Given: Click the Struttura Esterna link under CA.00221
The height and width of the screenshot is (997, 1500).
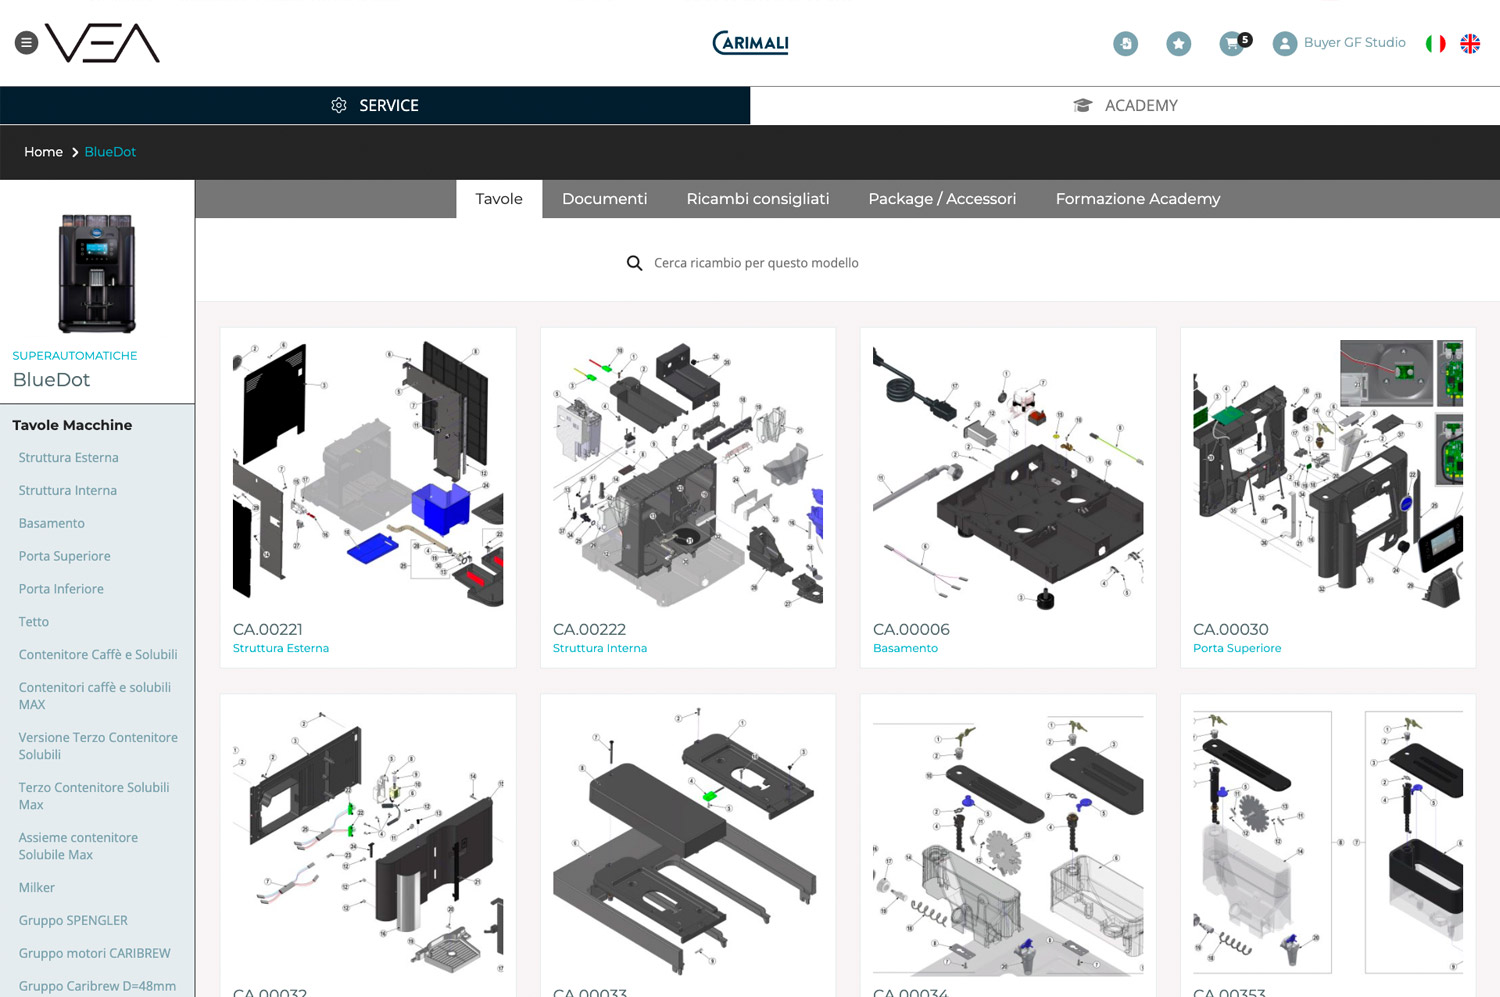Looking at the screenshot, I should click(x=280, y=648).
